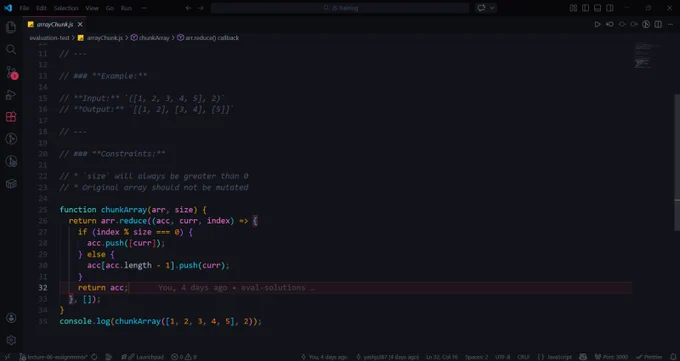Select JavaScript language mode

pyautogui.click(x=555, y=357)
